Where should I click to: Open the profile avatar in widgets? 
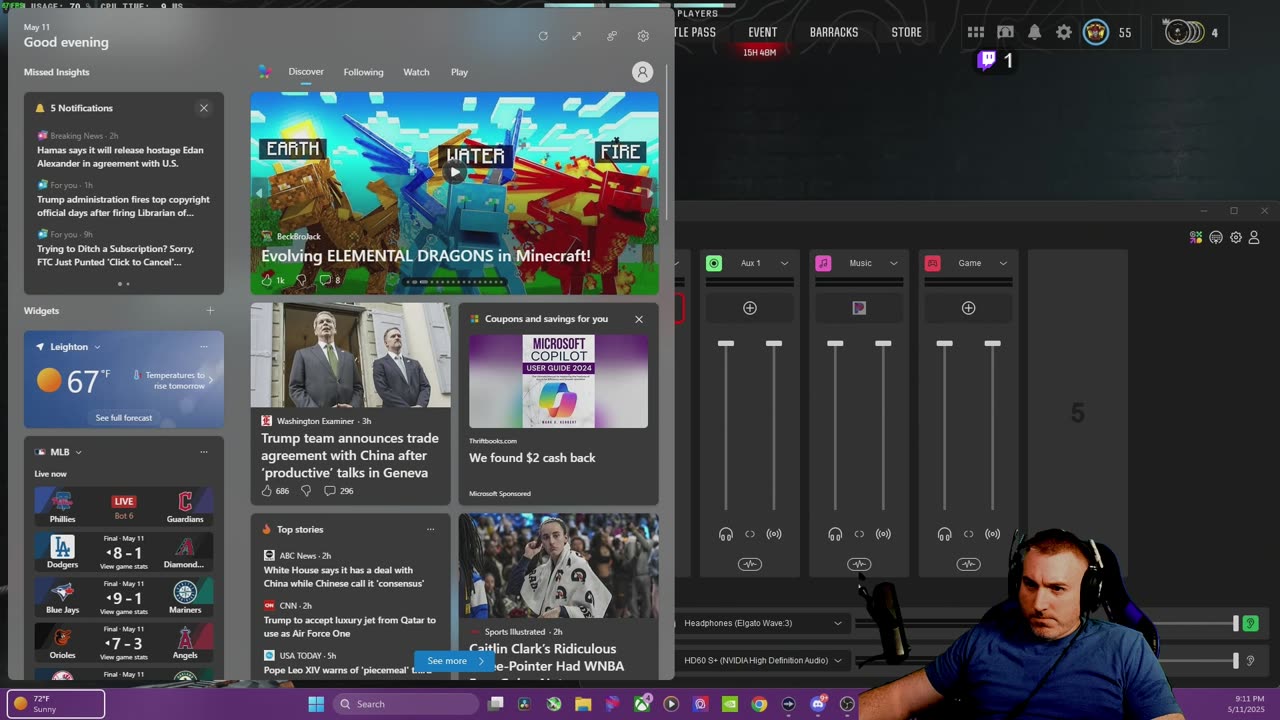(642, 72)
